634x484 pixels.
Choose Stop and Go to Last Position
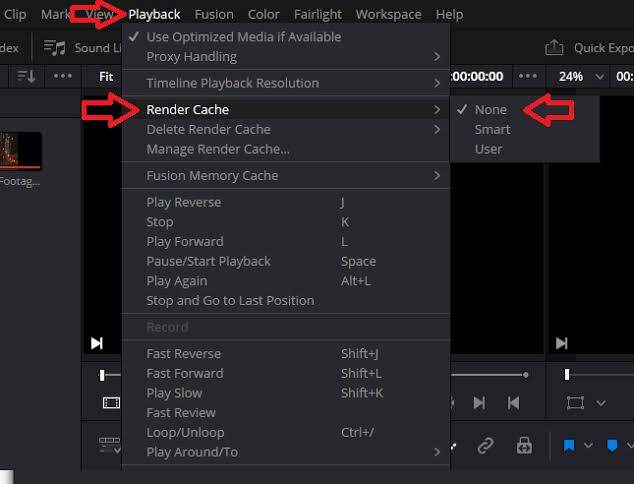click(286, 300)
